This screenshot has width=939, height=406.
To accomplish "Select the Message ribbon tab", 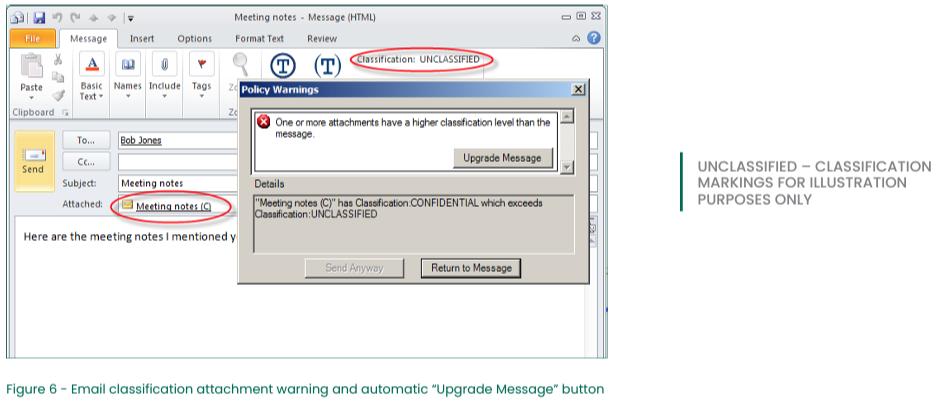I will (89, 38).
